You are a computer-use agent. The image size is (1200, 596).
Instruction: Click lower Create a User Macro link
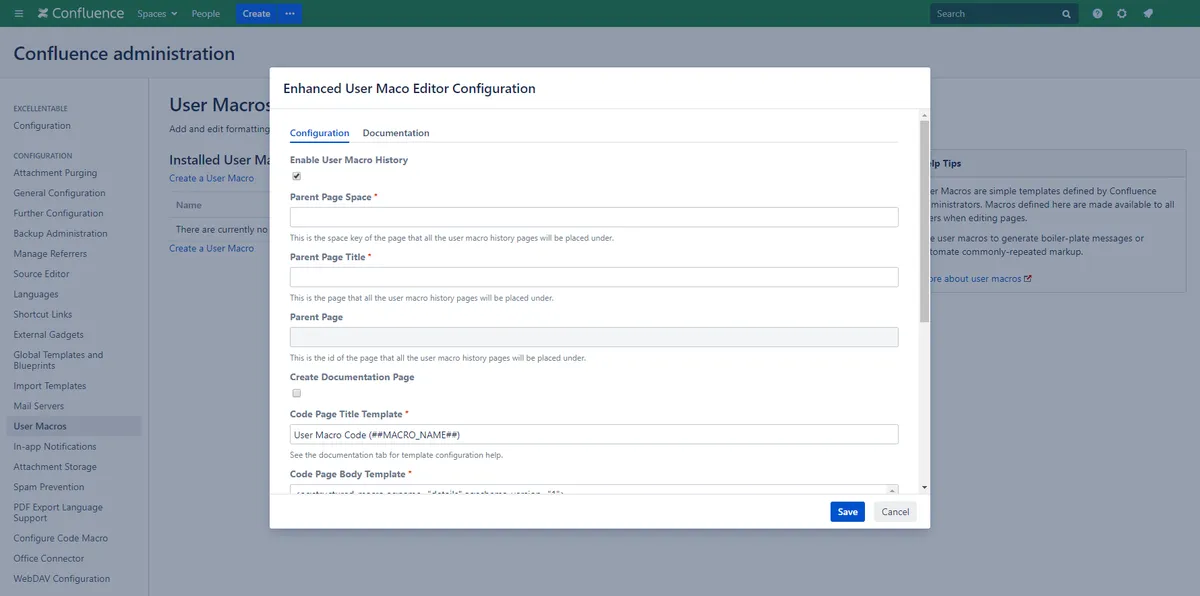point(211,248)
